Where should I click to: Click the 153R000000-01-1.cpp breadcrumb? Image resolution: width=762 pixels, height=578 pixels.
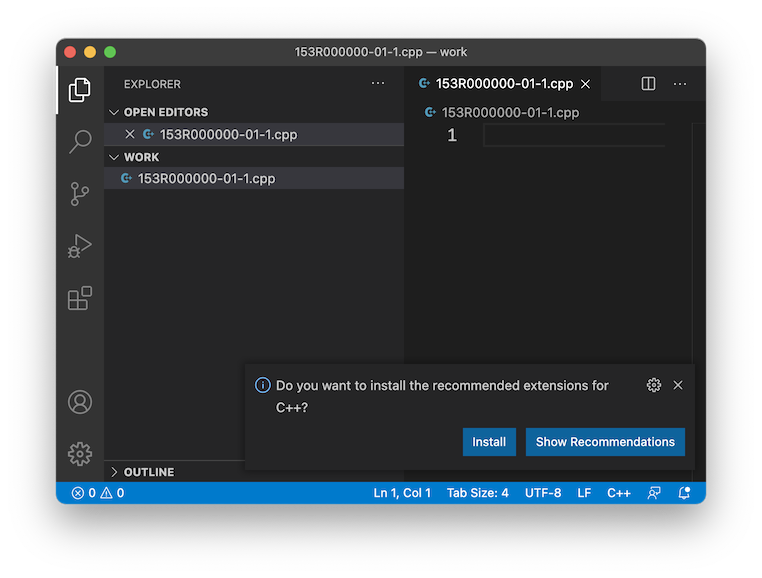510,113
